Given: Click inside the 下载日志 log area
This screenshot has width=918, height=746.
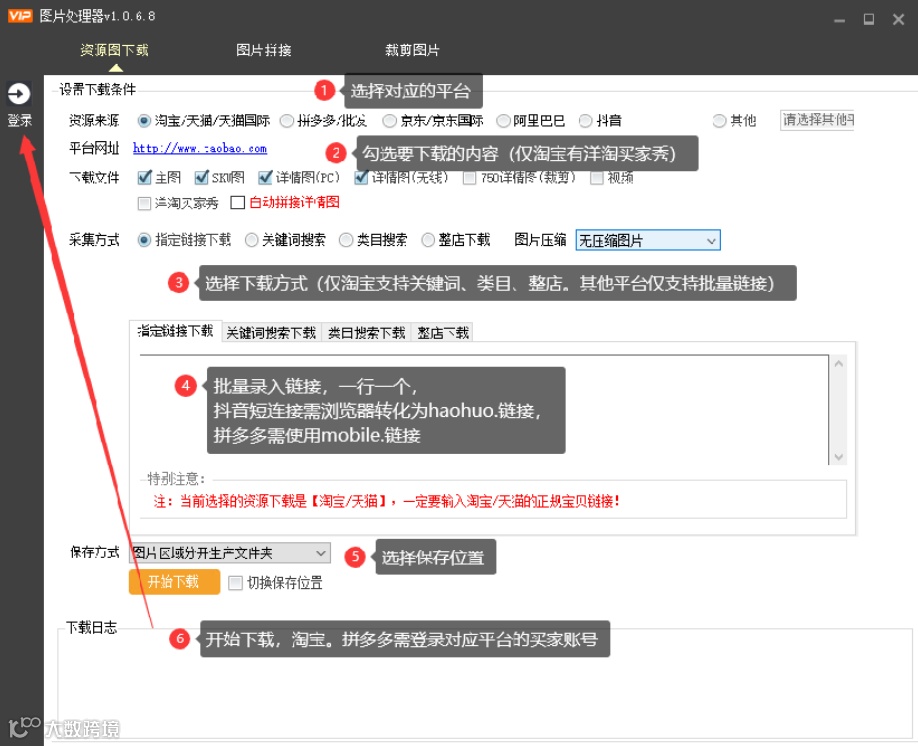Looking at the screenshot, I should coord(485,685).
